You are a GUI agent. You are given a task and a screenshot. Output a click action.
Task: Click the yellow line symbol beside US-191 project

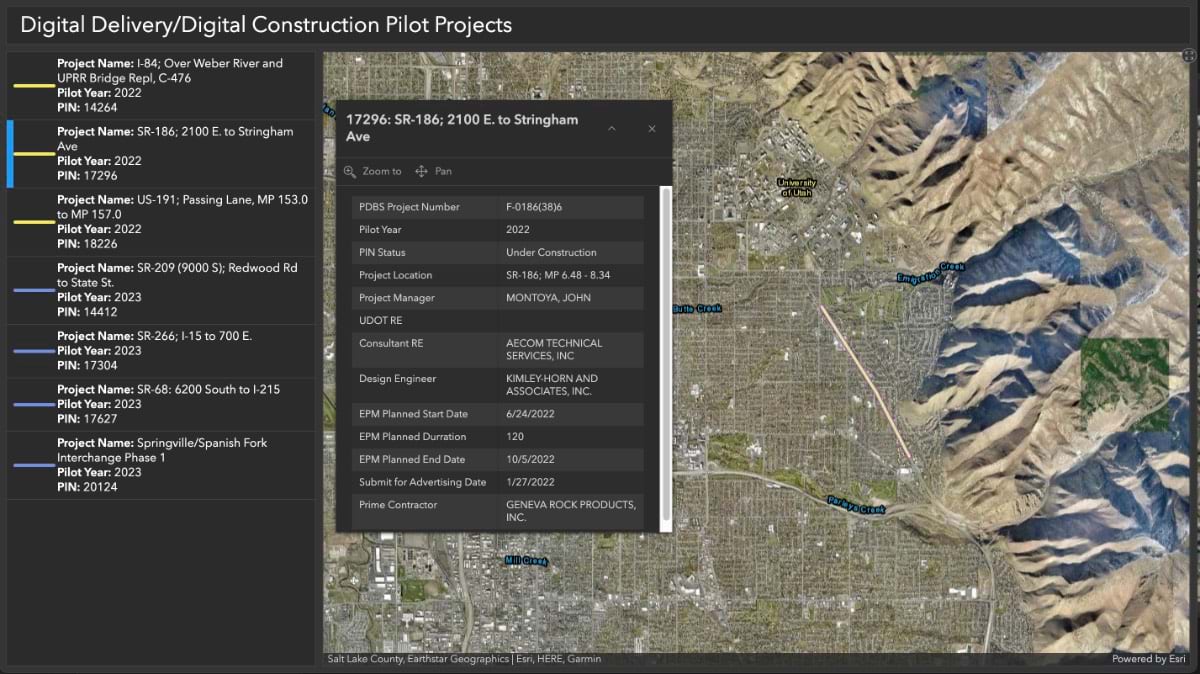pos(33,222)
